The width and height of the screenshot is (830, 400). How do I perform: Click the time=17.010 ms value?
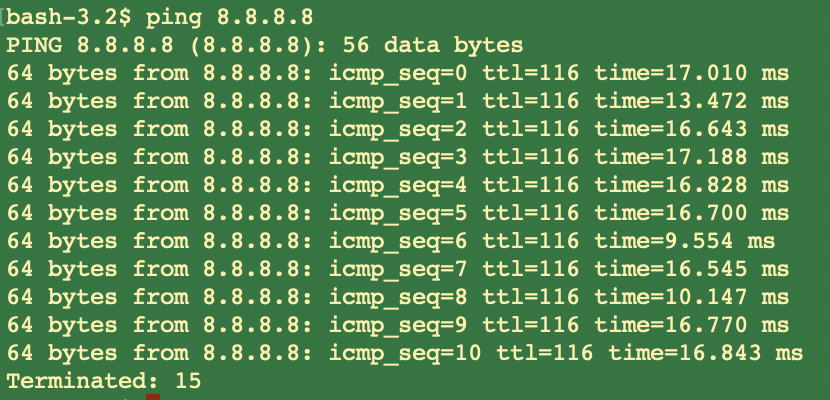(691, 73)
